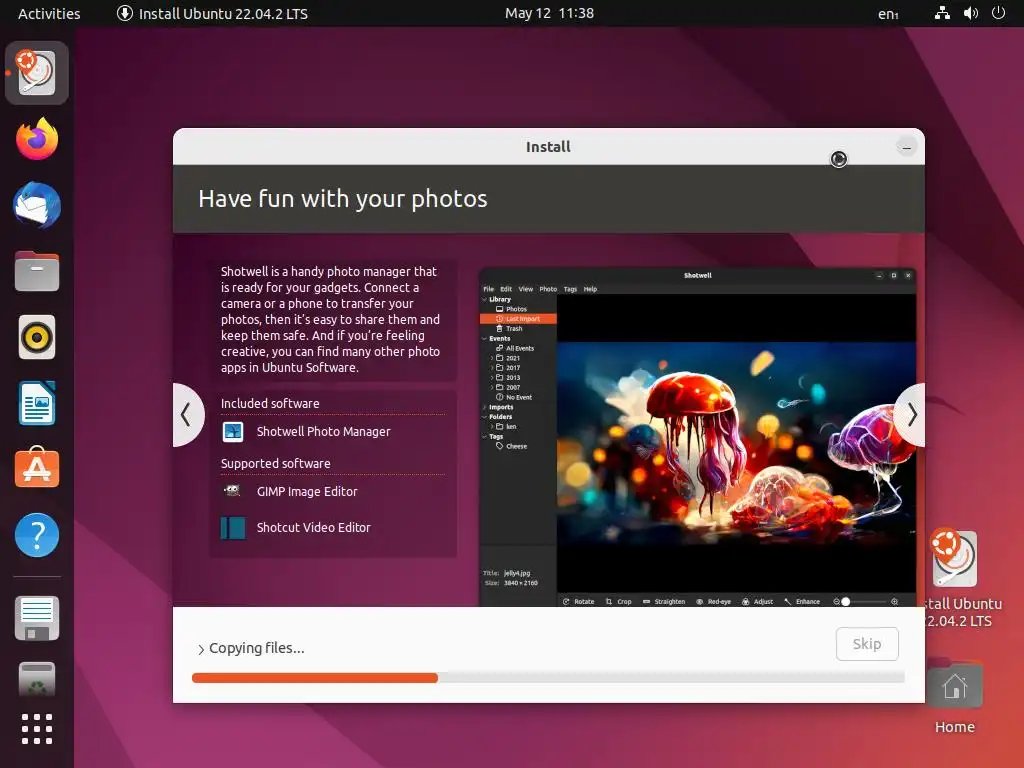This screenshot has width=1024, height=768.
Task: Select Cheese tag in Shotwell sidebar
Action: tap(511, 446)
